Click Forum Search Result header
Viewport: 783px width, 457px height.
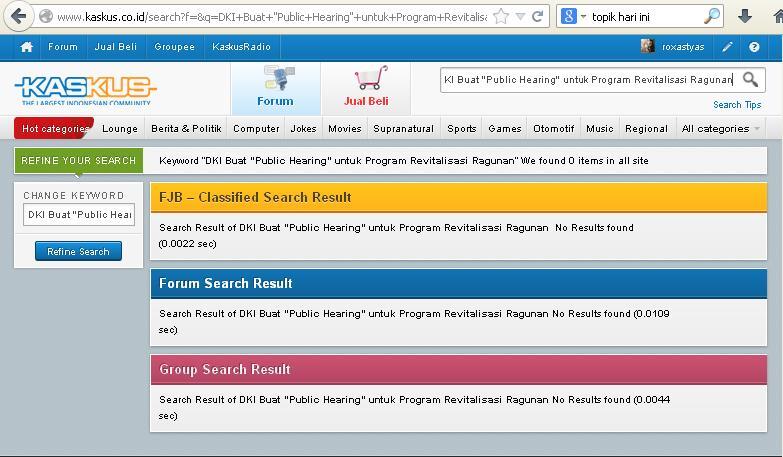(458, 283)
